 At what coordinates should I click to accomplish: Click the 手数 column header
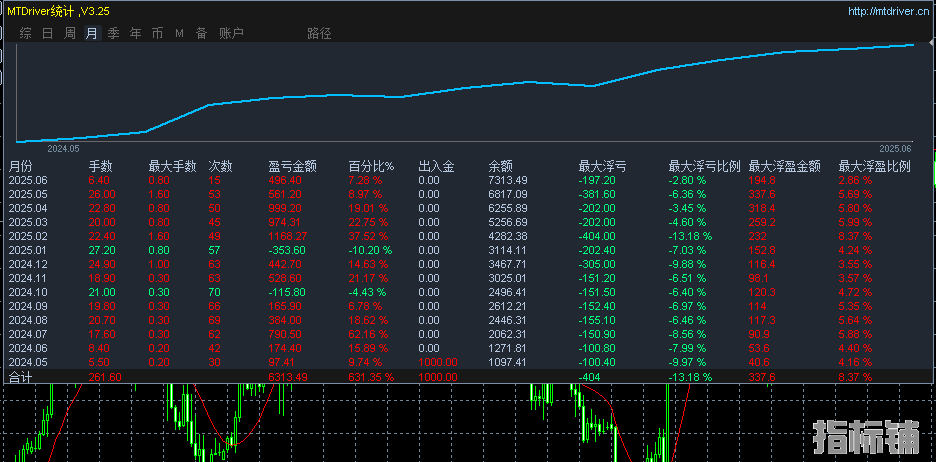tap(100, 167)
